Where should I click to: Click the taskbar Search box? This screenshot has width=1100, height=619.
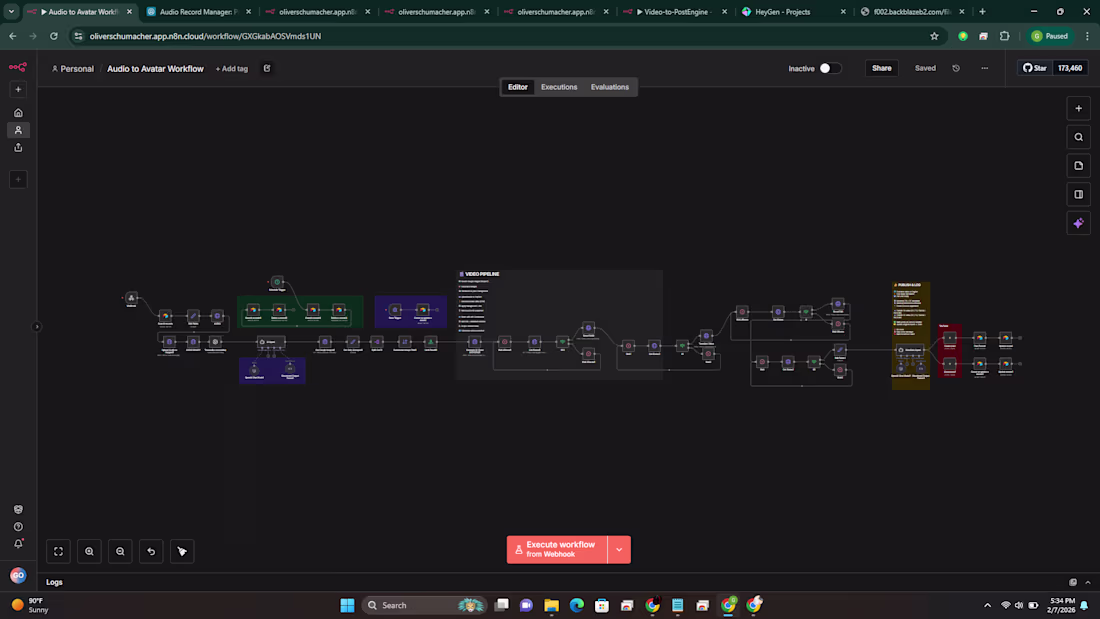pyautogui.click(x=424, y=605)
